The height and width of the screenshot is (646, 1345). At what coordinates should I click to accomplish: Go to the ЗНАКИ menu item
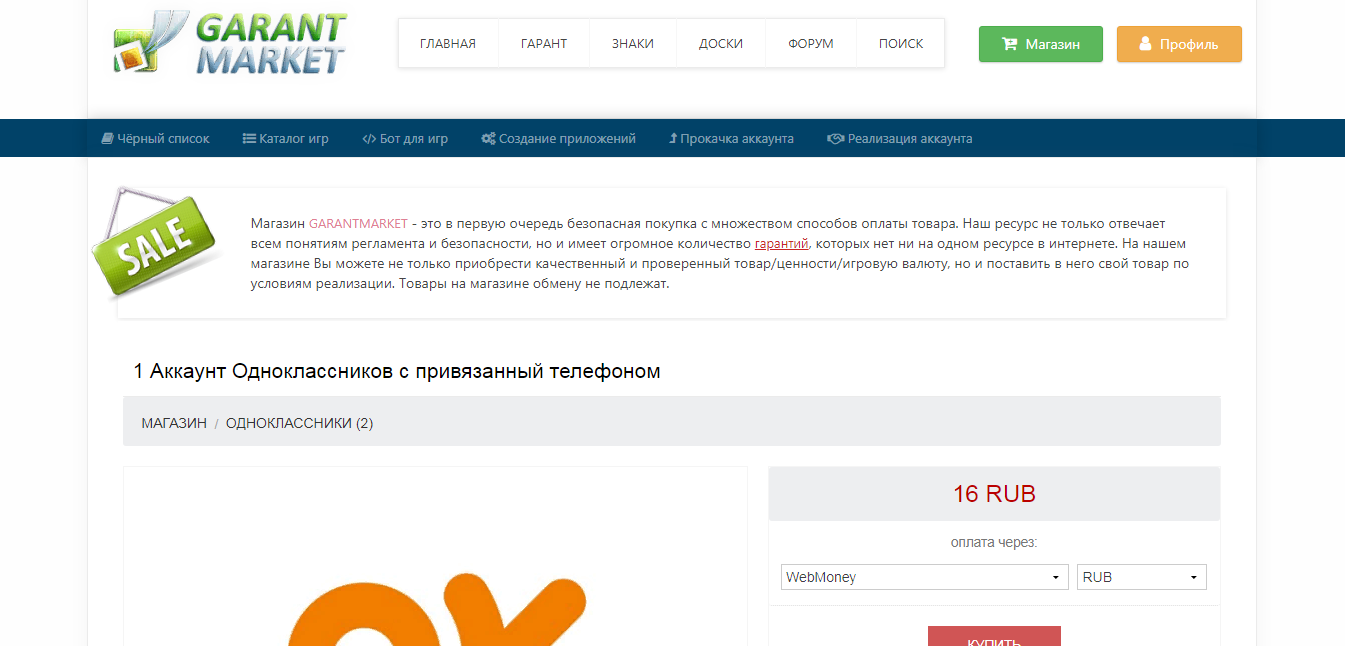(x=633, y=44)
